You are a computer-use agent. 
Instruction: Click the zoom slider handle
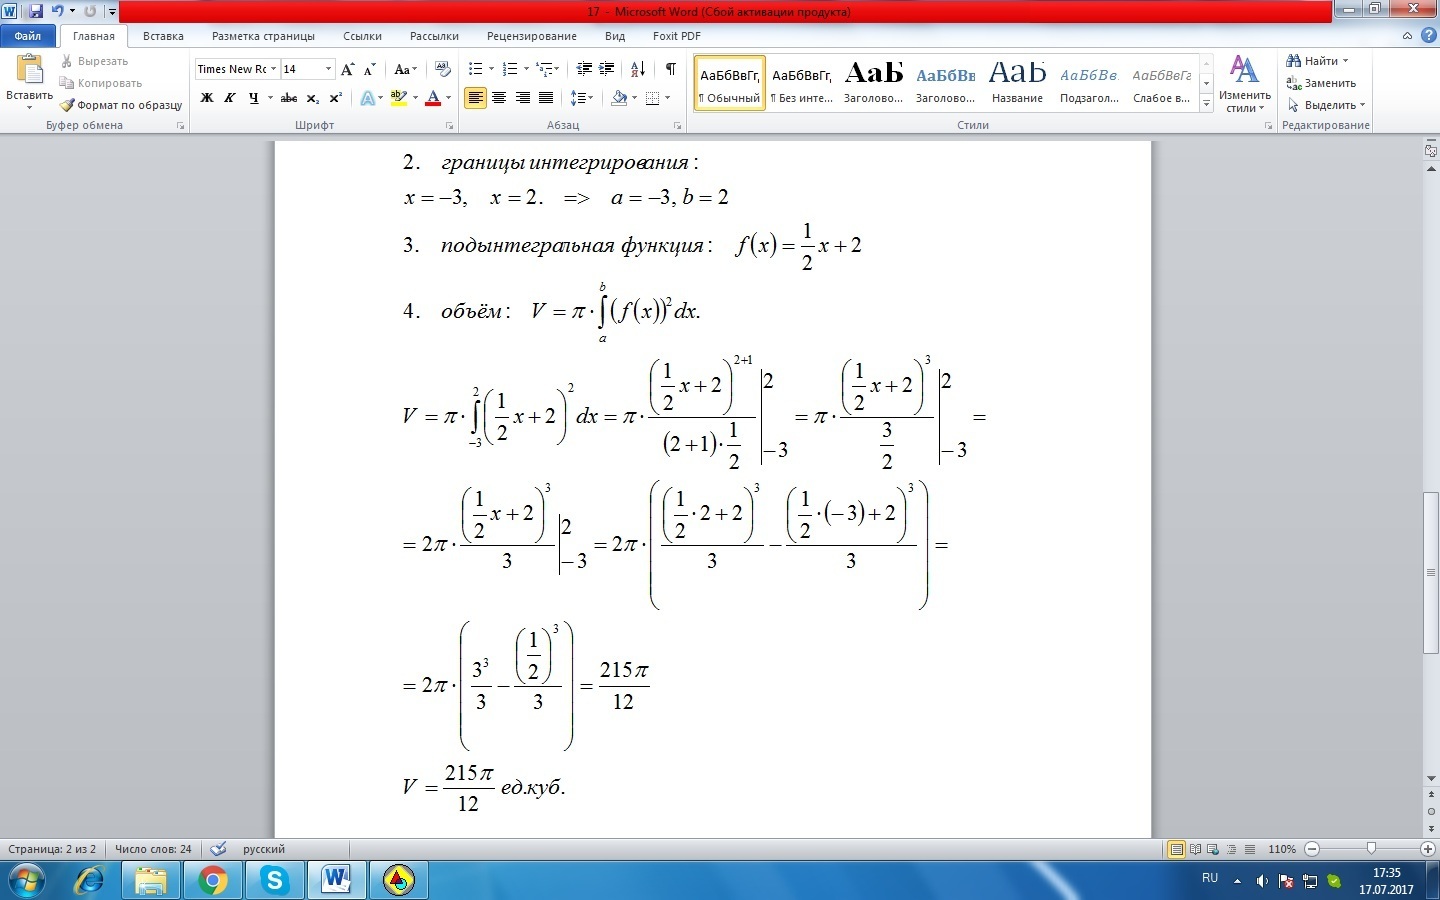click(1371, 849)
